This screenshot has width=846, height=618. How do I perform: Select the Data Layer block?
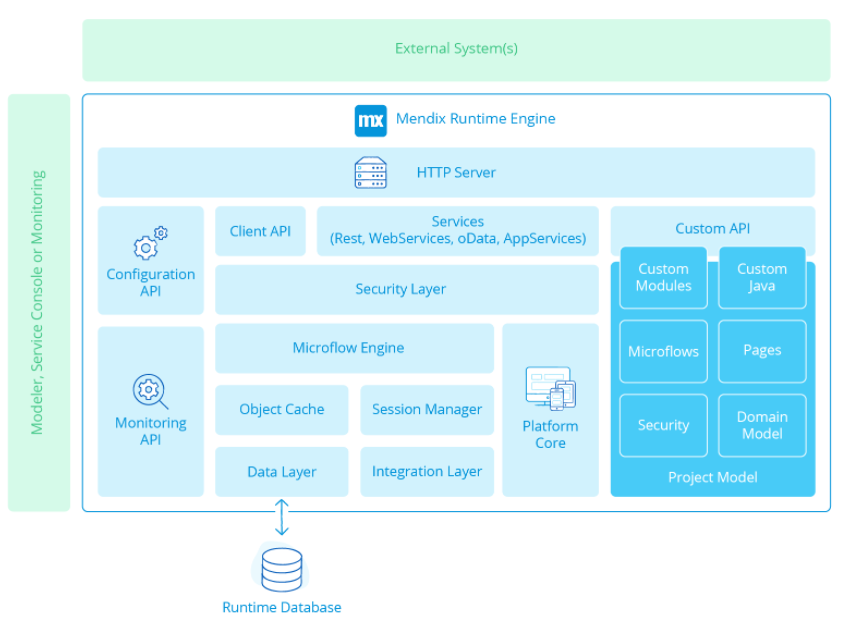(x=282, y=472)
